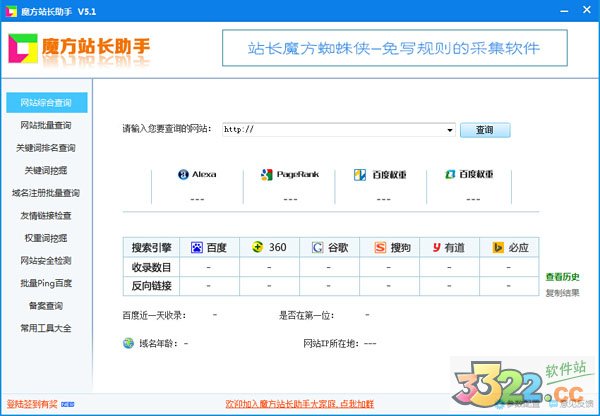Click the 搜索引擎 header cell
The image size is (600, 416).
pyautogui.click(x=151, y=248)
